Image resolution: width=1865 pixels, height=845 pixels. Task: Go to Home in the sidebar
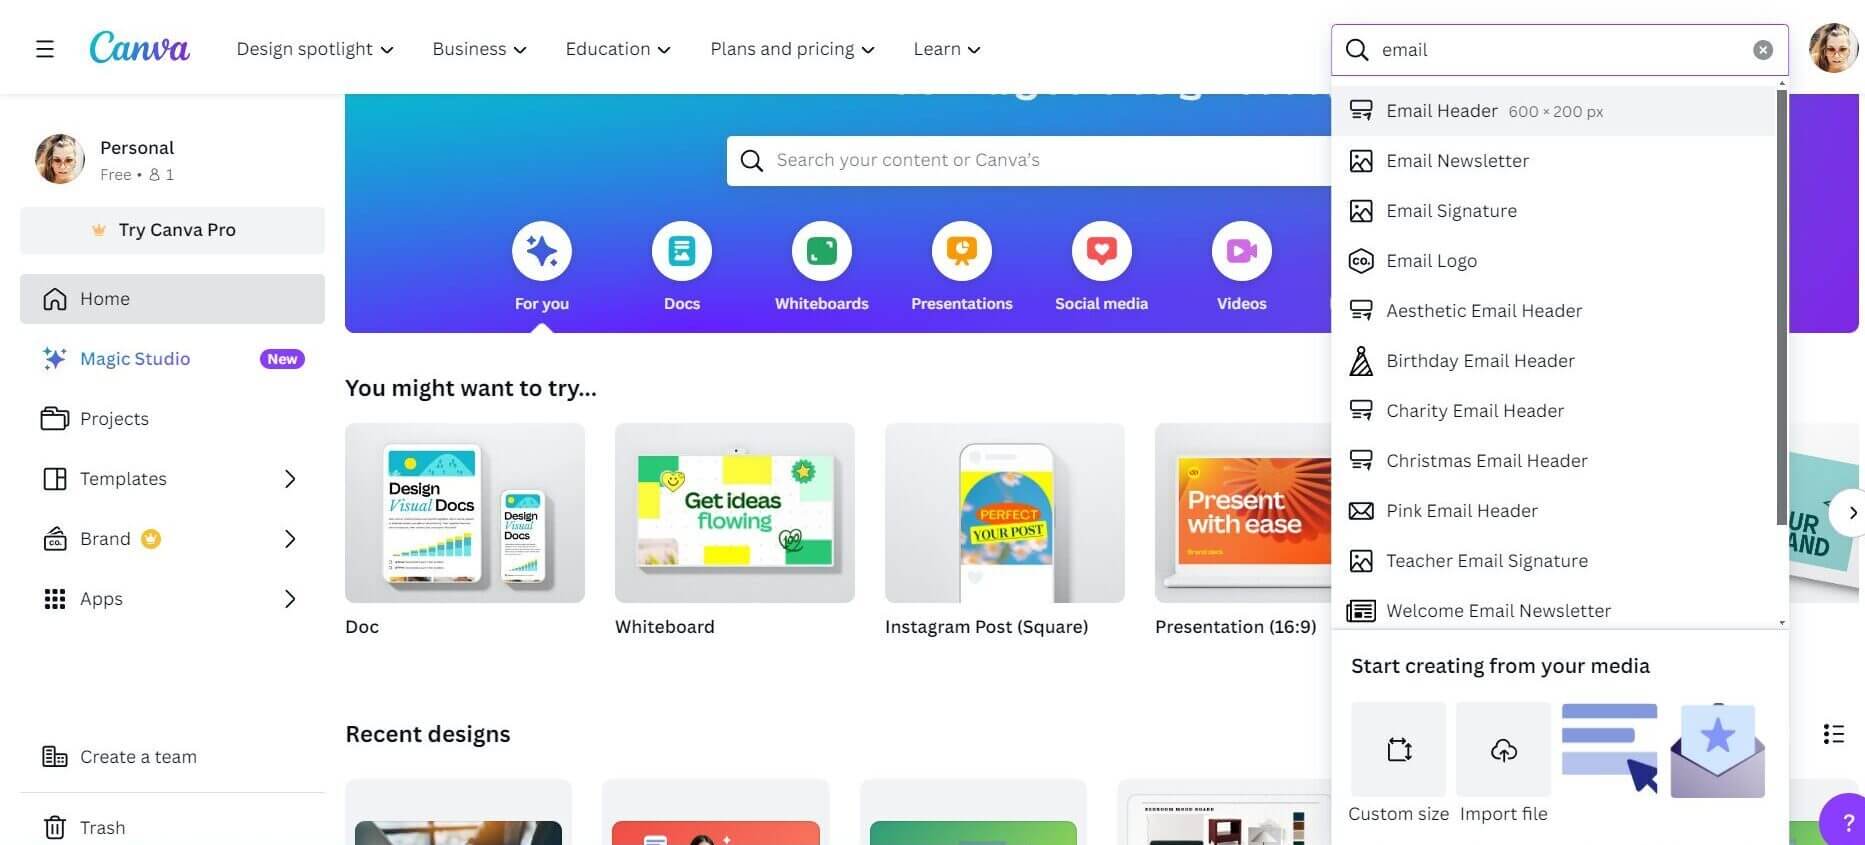point(172,299)
